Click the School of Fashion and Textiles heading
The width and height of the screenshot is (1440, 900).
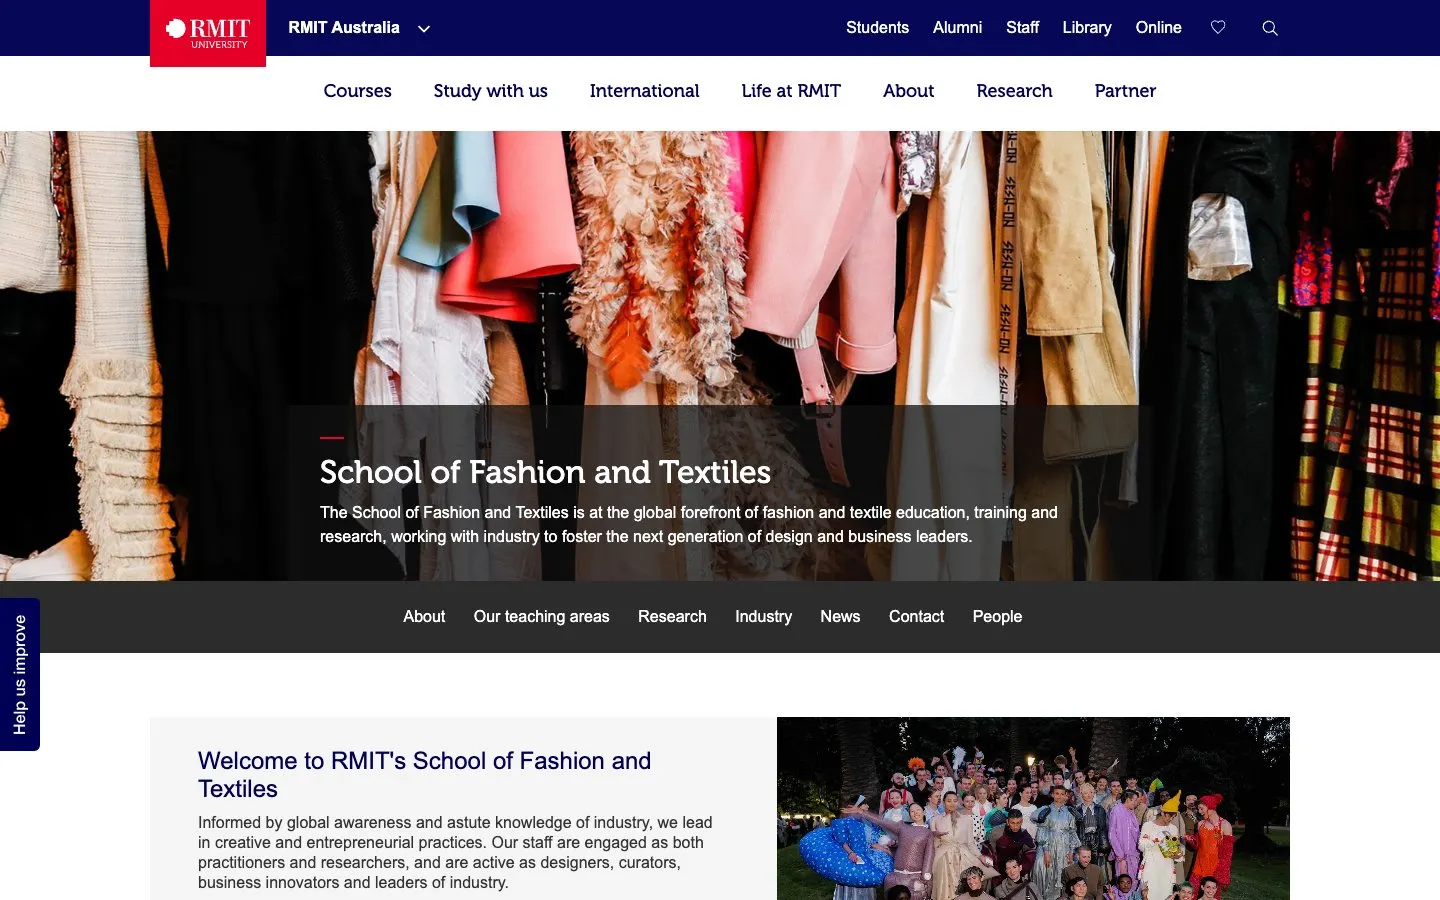pos(545,472)
